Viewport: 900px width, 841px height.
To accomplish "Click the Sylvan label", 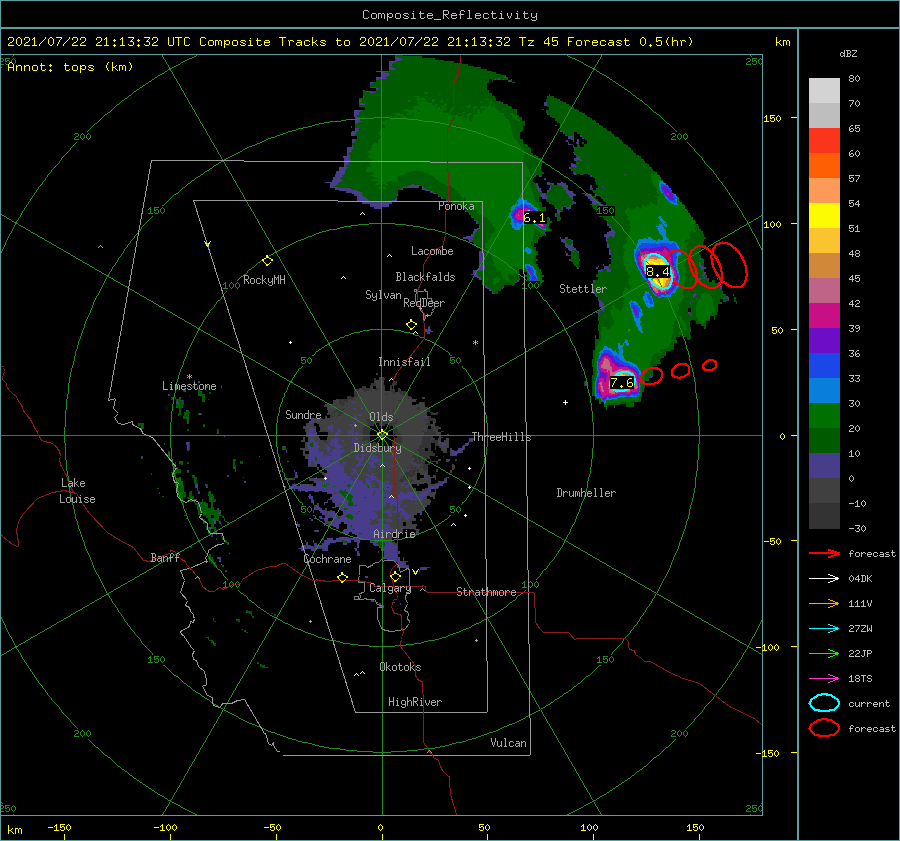I will (383, 295).
